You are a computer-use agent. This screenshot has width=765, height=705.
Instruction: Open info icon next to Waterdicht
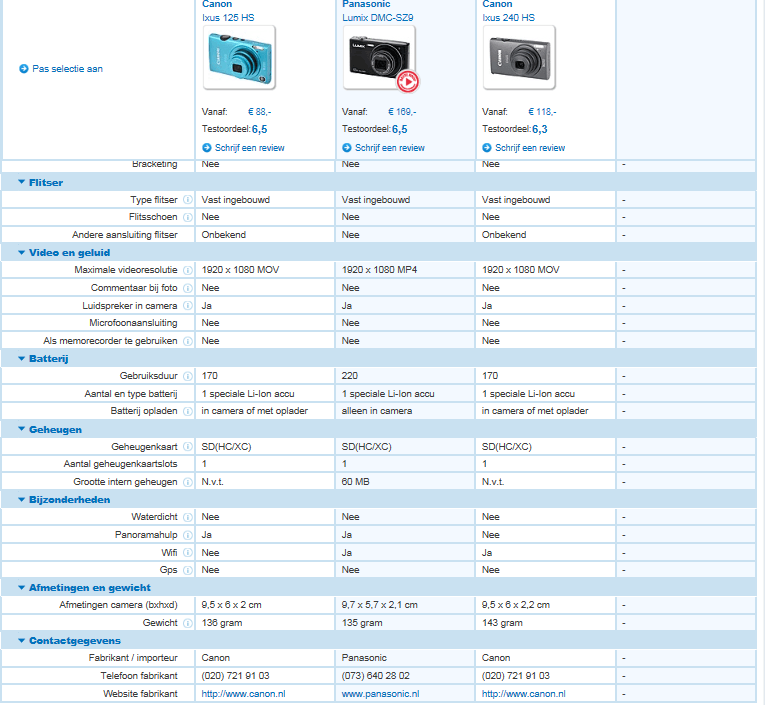(187, 517)
